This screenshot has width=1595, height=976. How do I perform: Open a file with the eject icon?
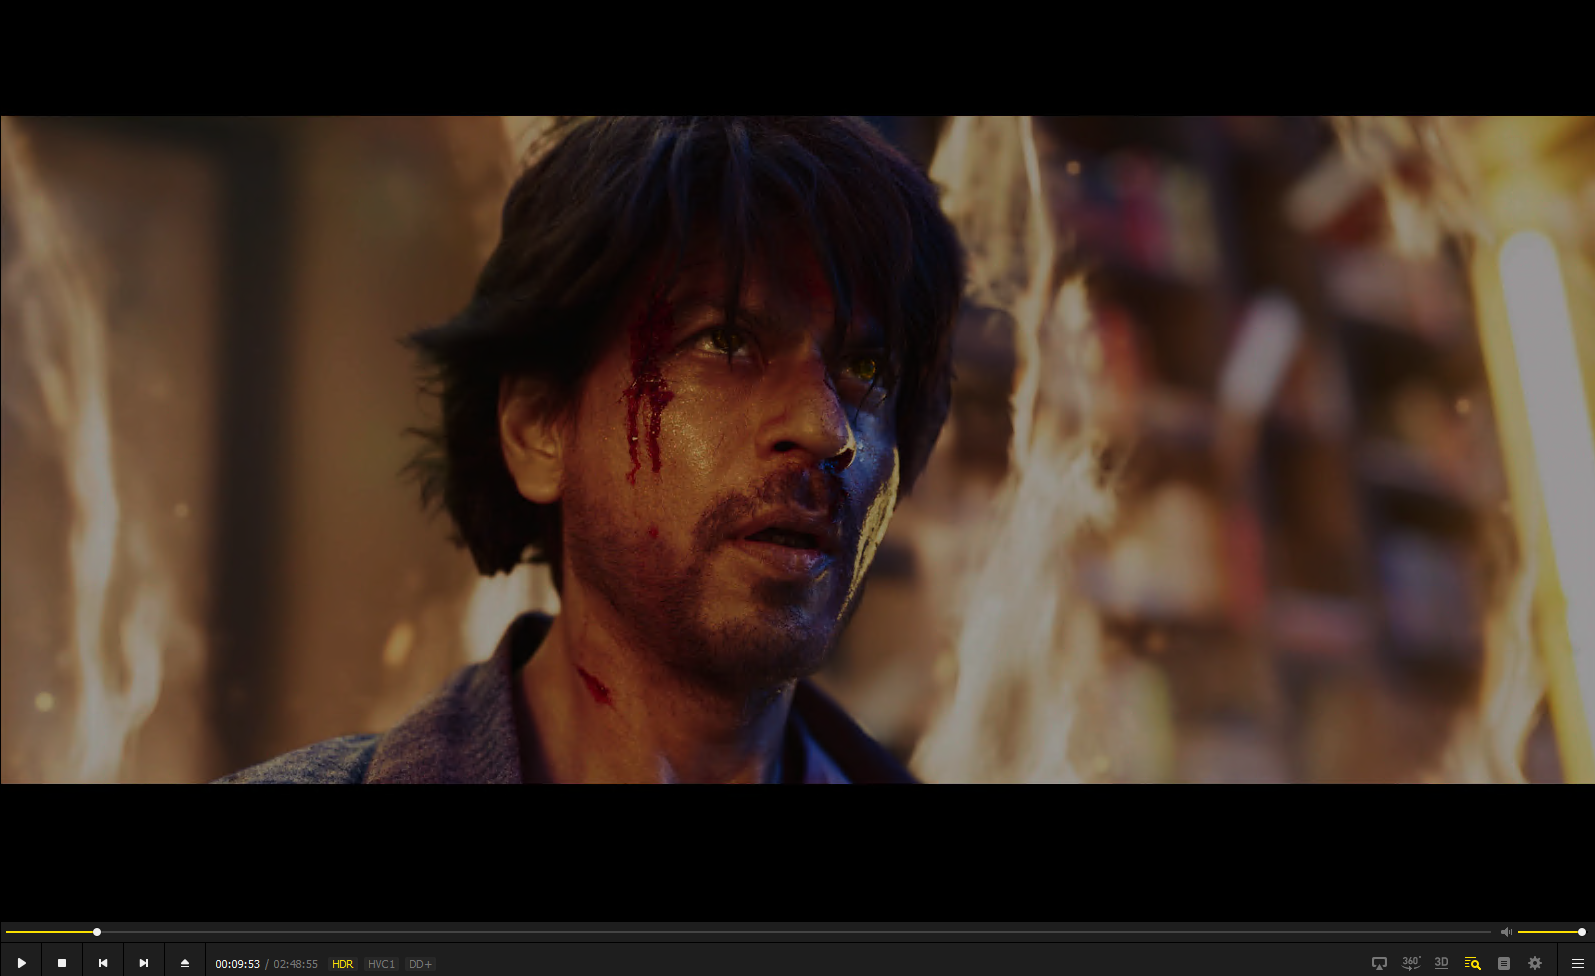click(x=185, y=963)
